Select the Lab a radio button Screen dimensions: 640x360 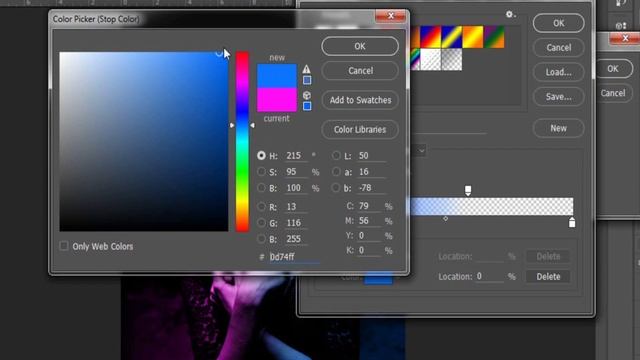pos(336,172)
